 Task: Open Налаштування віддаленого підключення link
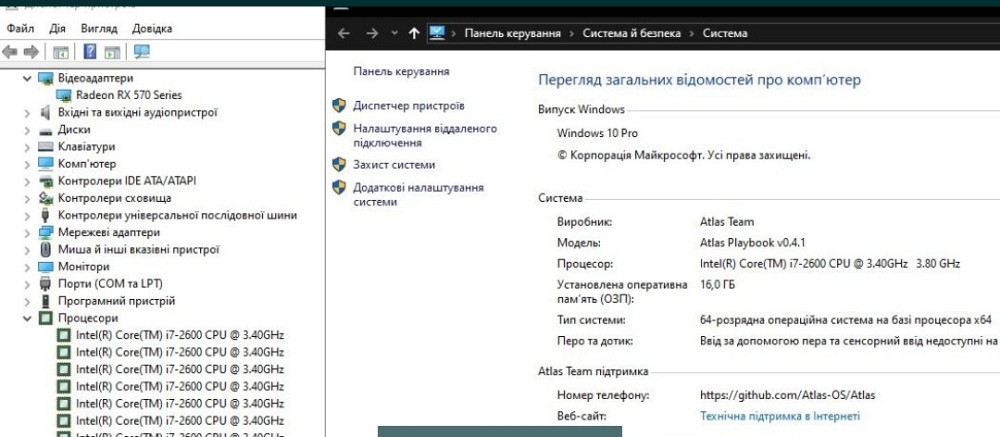point(425,136)
